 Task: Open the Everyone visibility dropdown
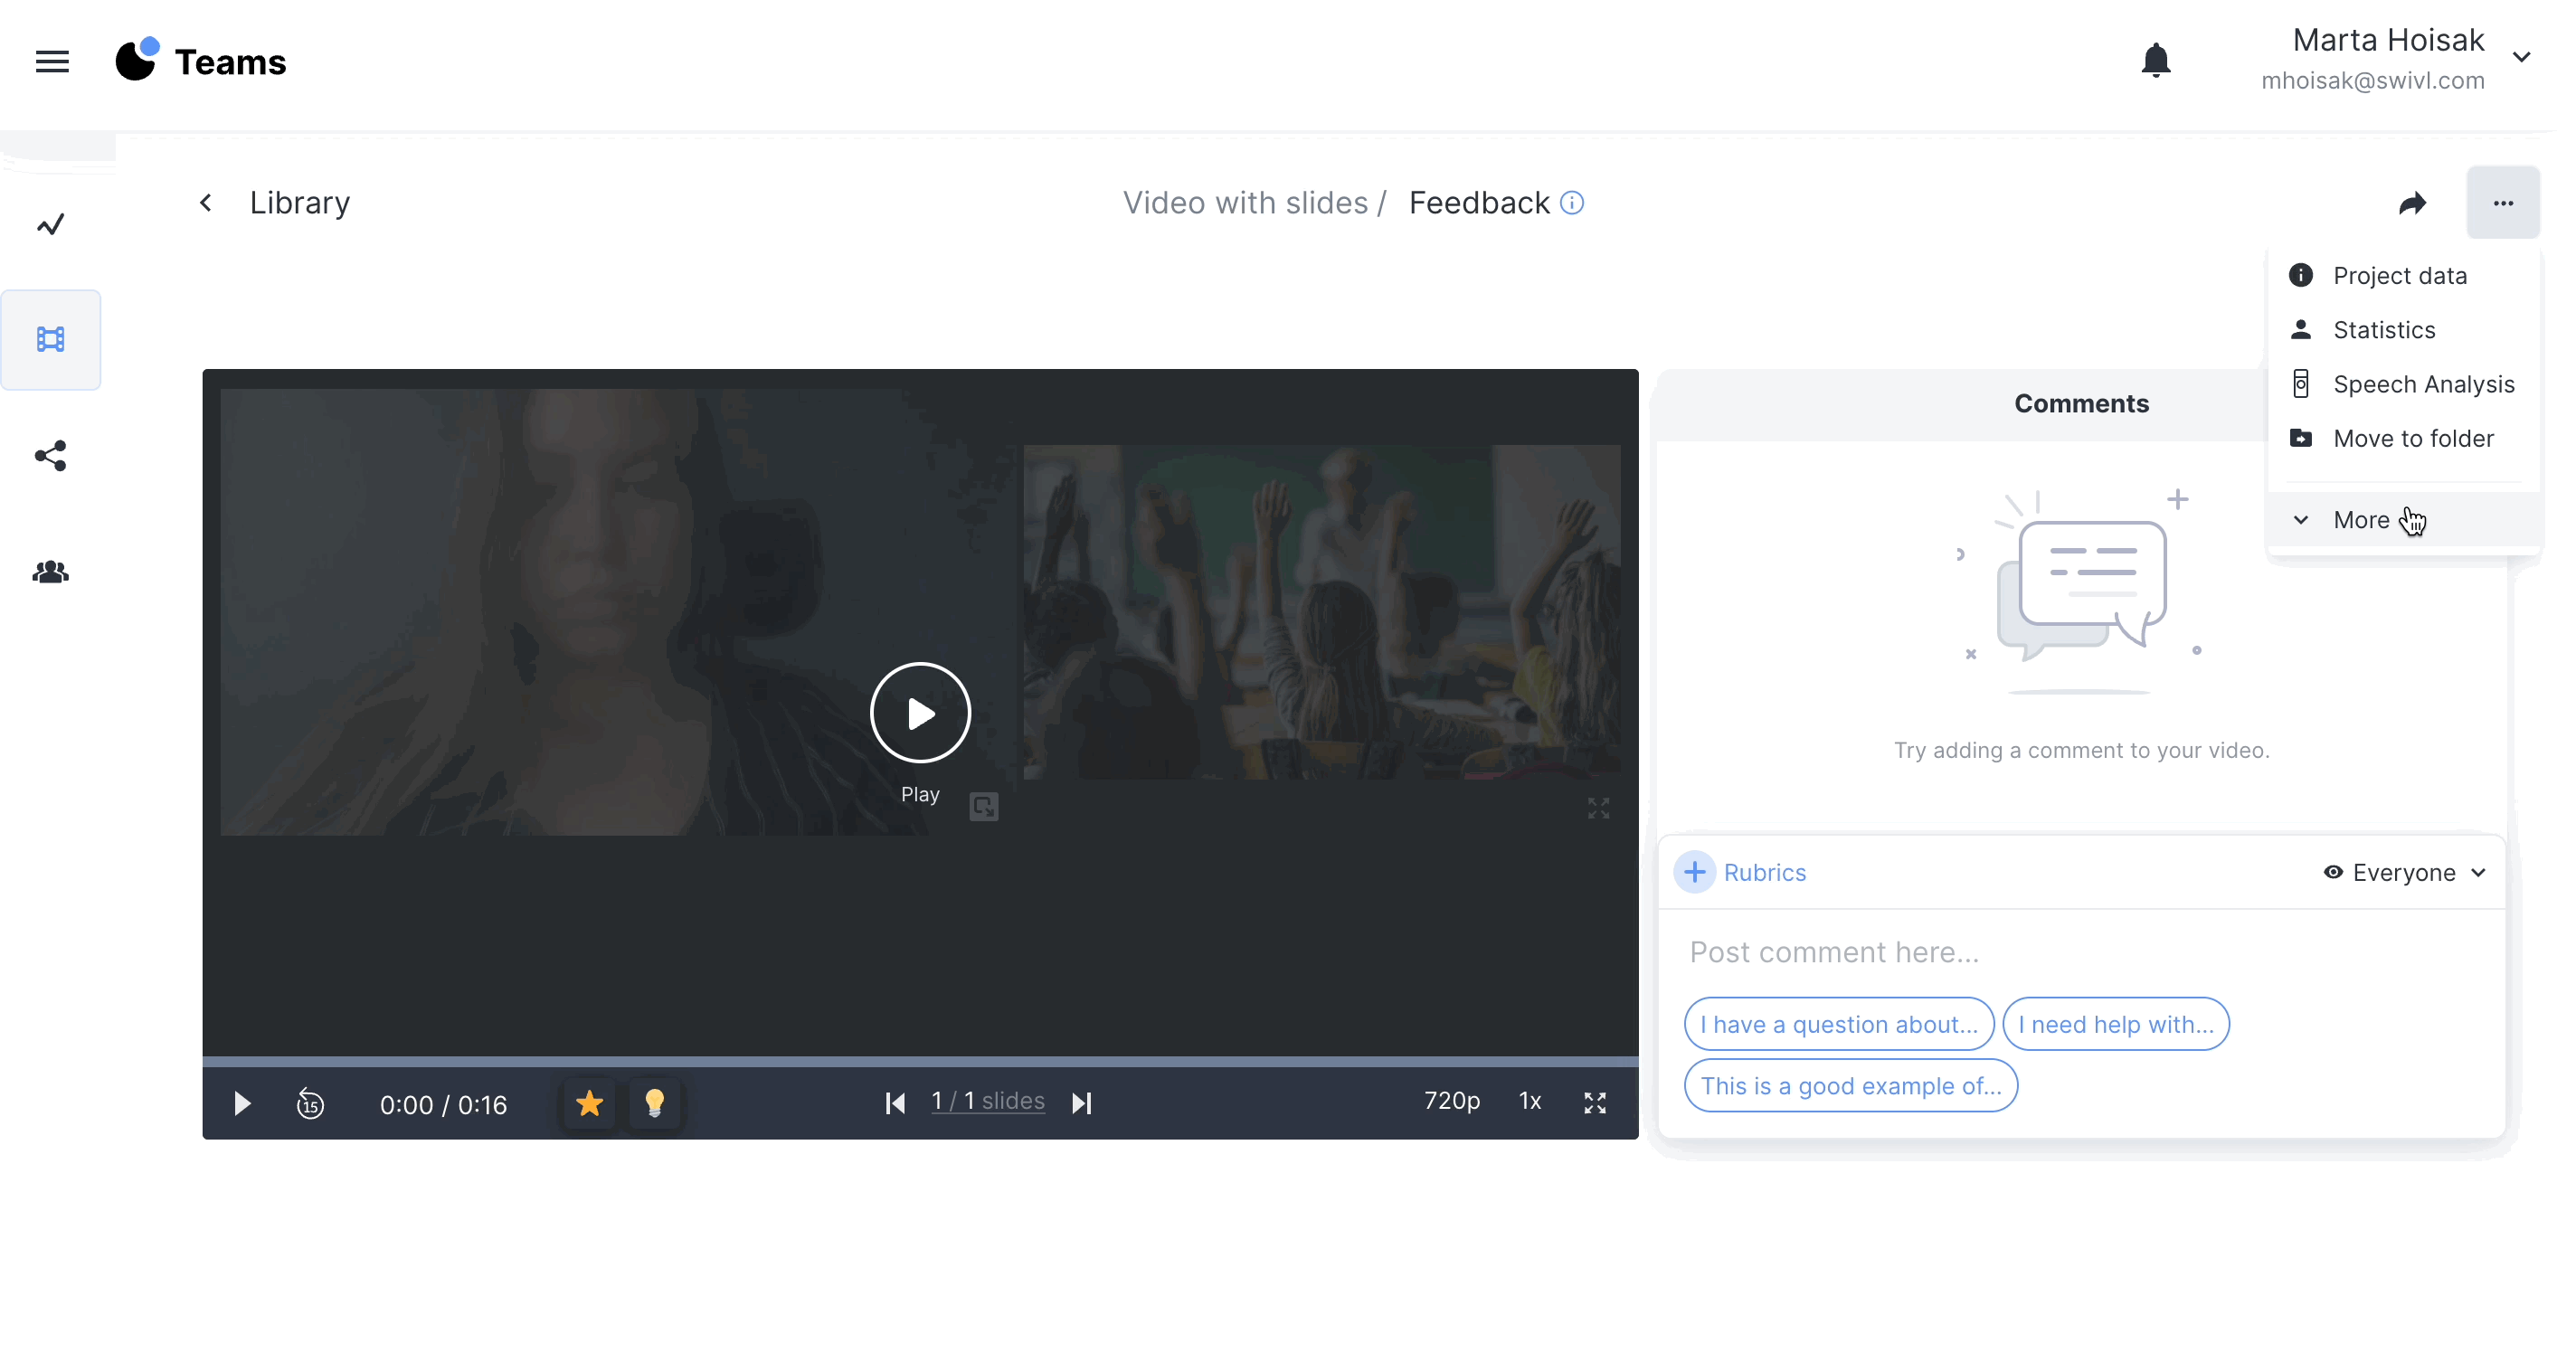pos(2404,872)
